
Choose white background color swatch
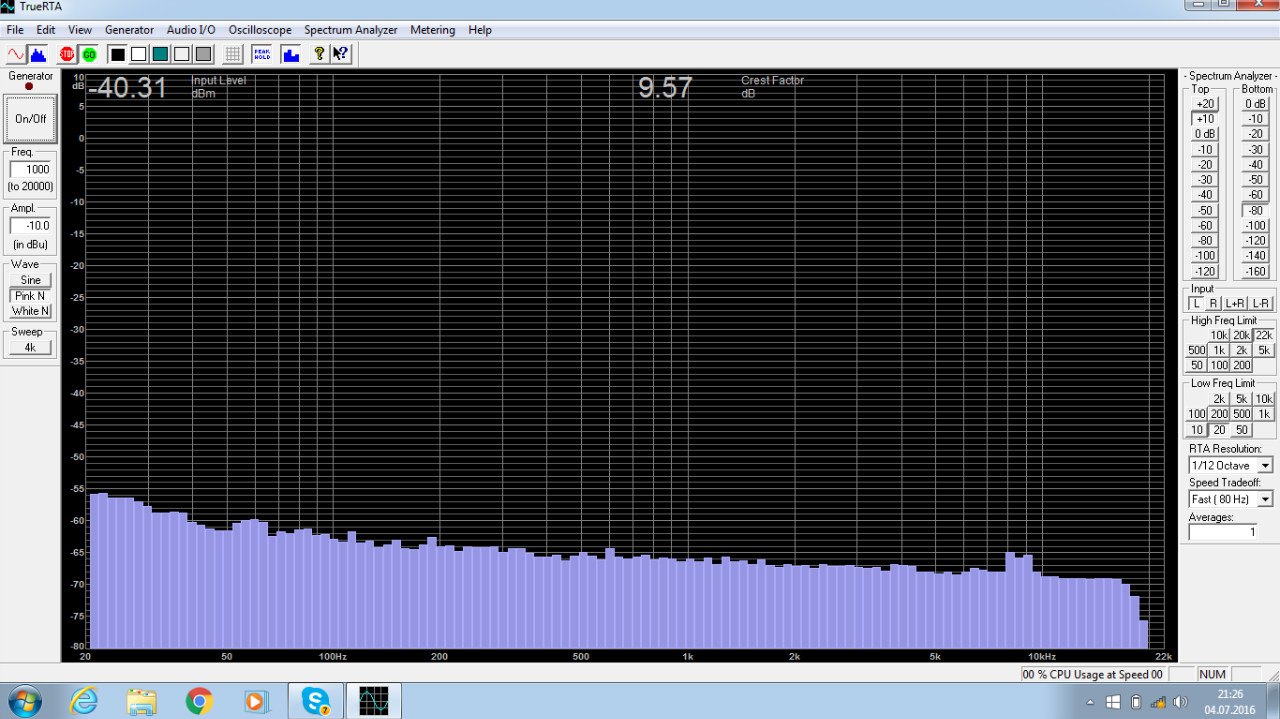(x=139, y=54)
